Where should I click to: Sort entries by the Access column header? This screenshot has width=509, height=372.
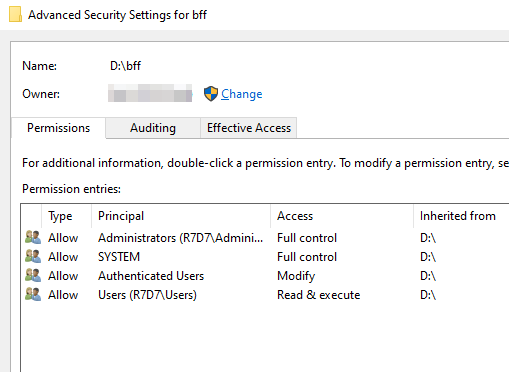click(x=342, y=216)
